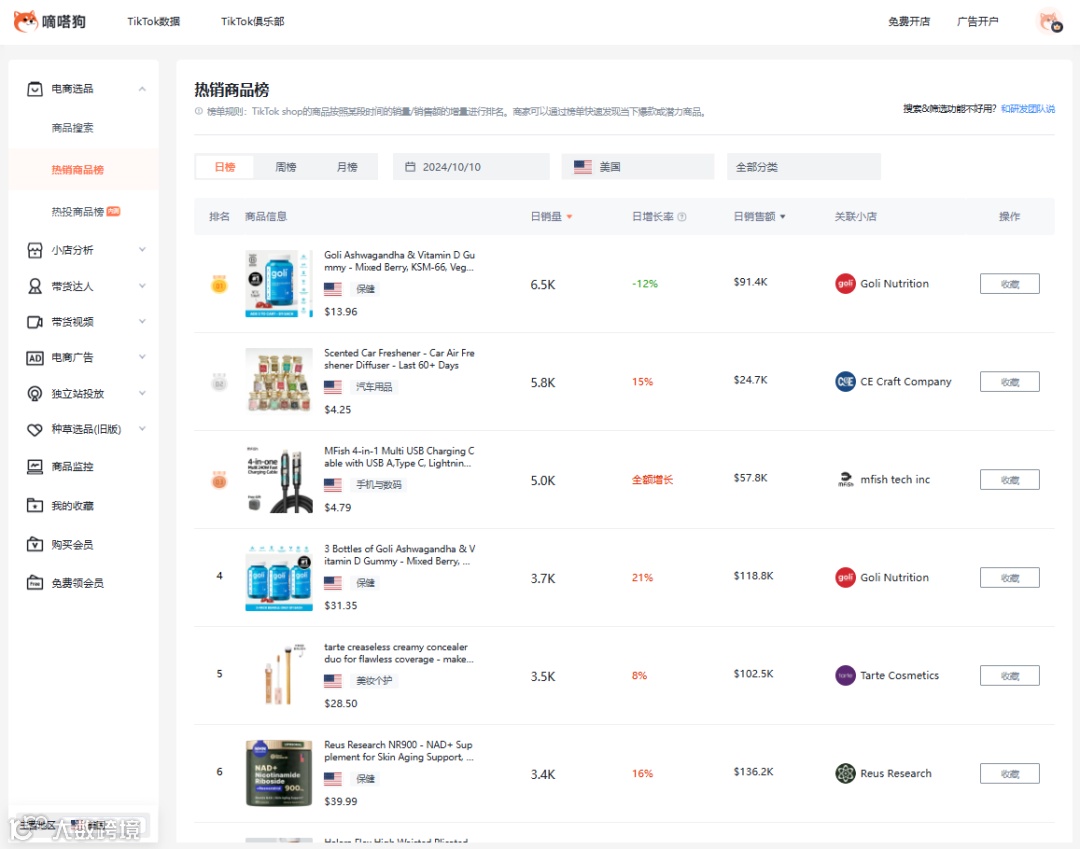Click 收藏 button for MFish charging cable

pyautogui.click(x=1010, y=479)
